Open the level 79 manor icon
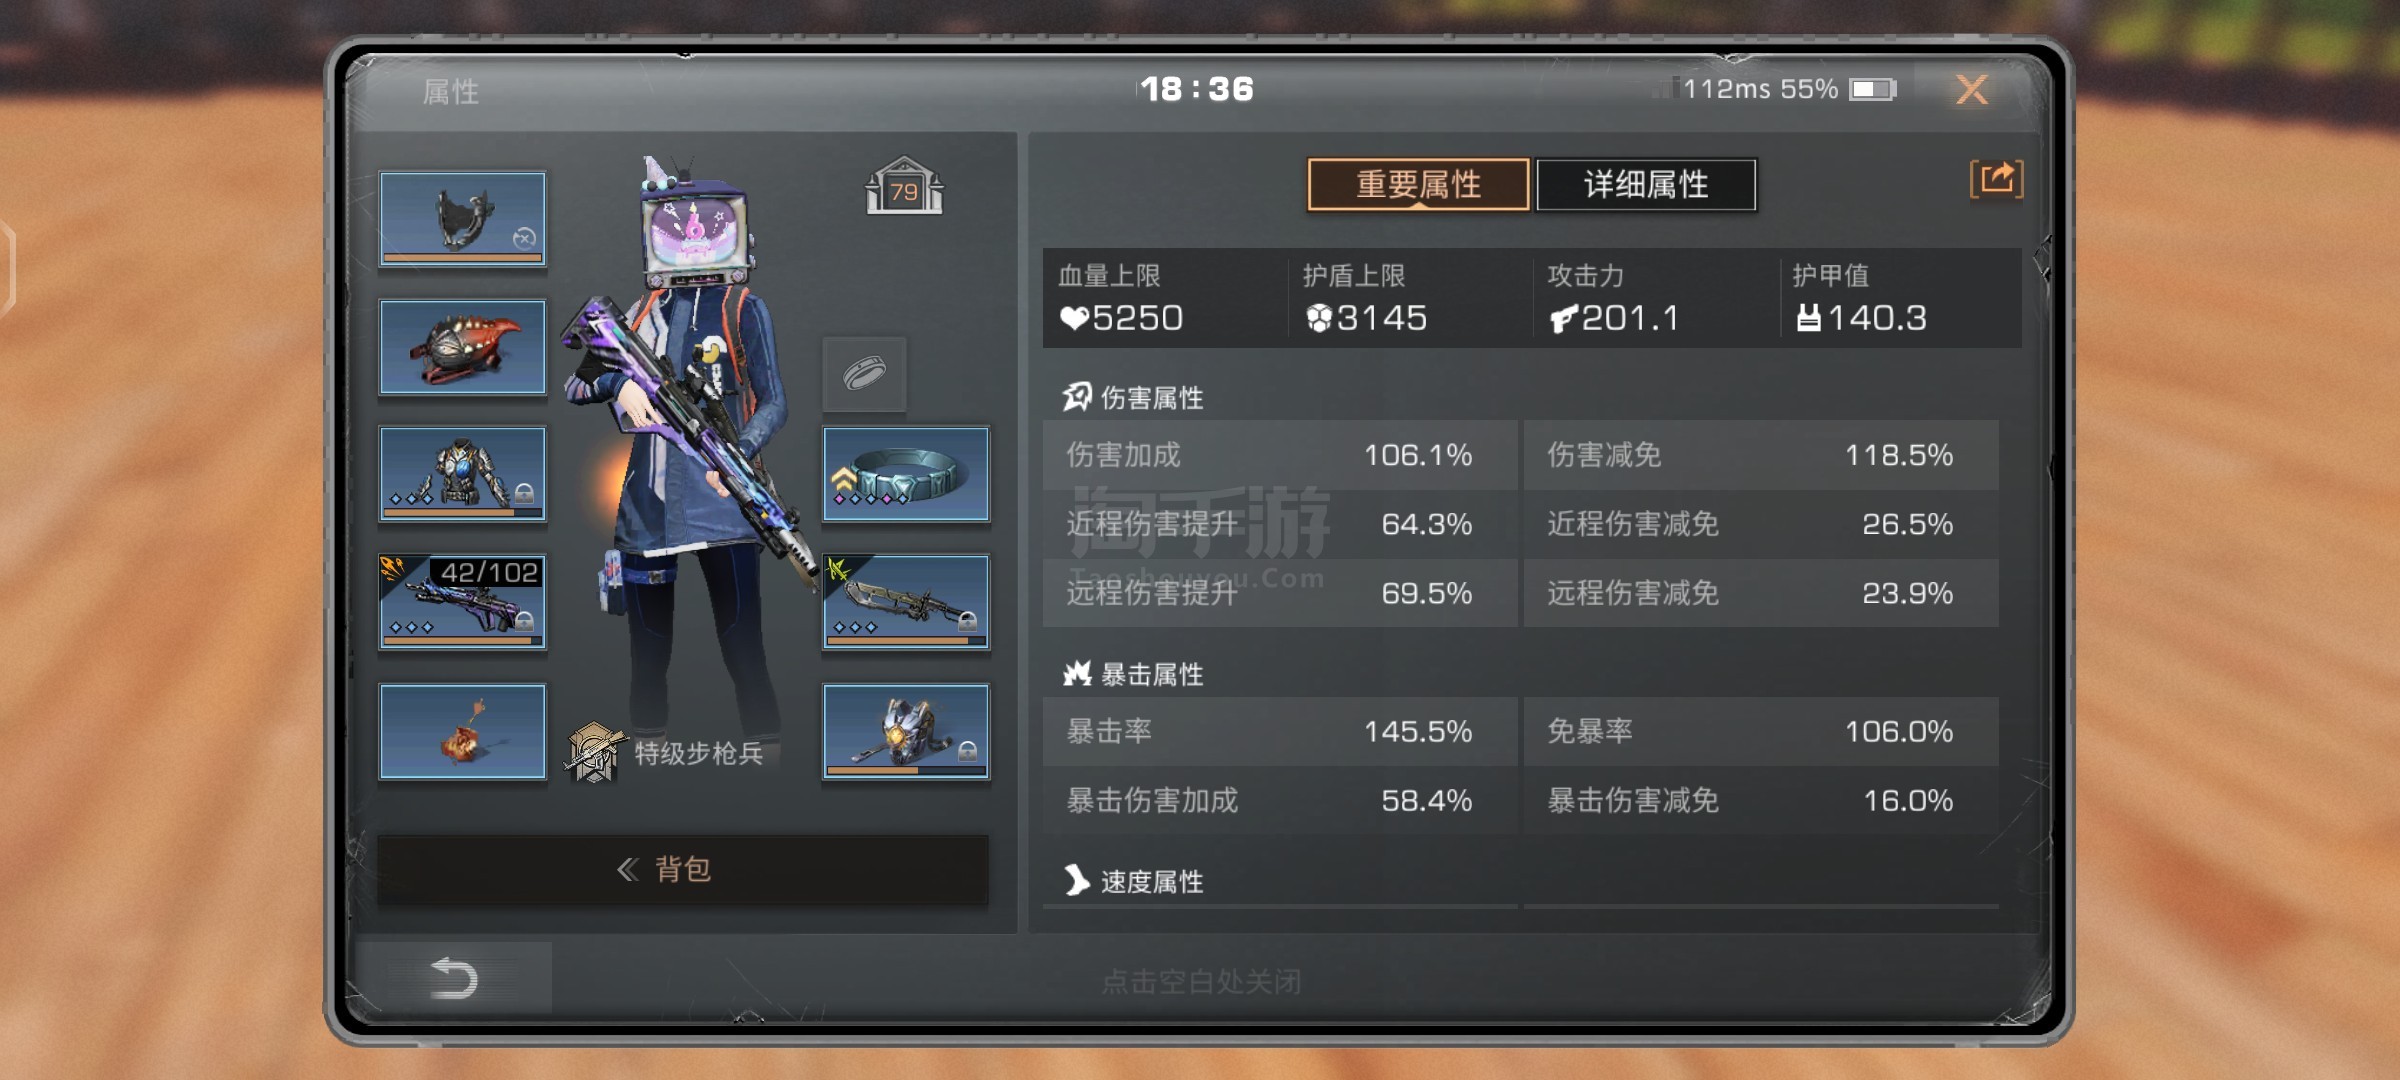 (904, 187)
